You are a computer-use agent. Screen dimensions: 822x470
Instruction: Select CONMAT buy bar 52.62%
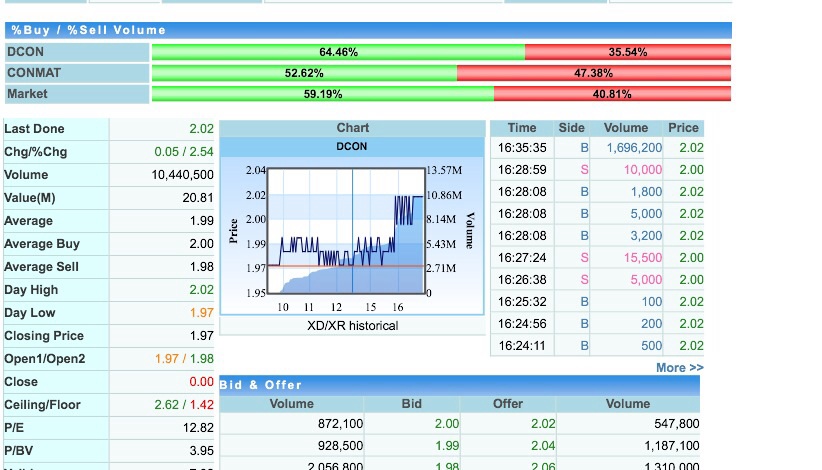pos(304,73)
